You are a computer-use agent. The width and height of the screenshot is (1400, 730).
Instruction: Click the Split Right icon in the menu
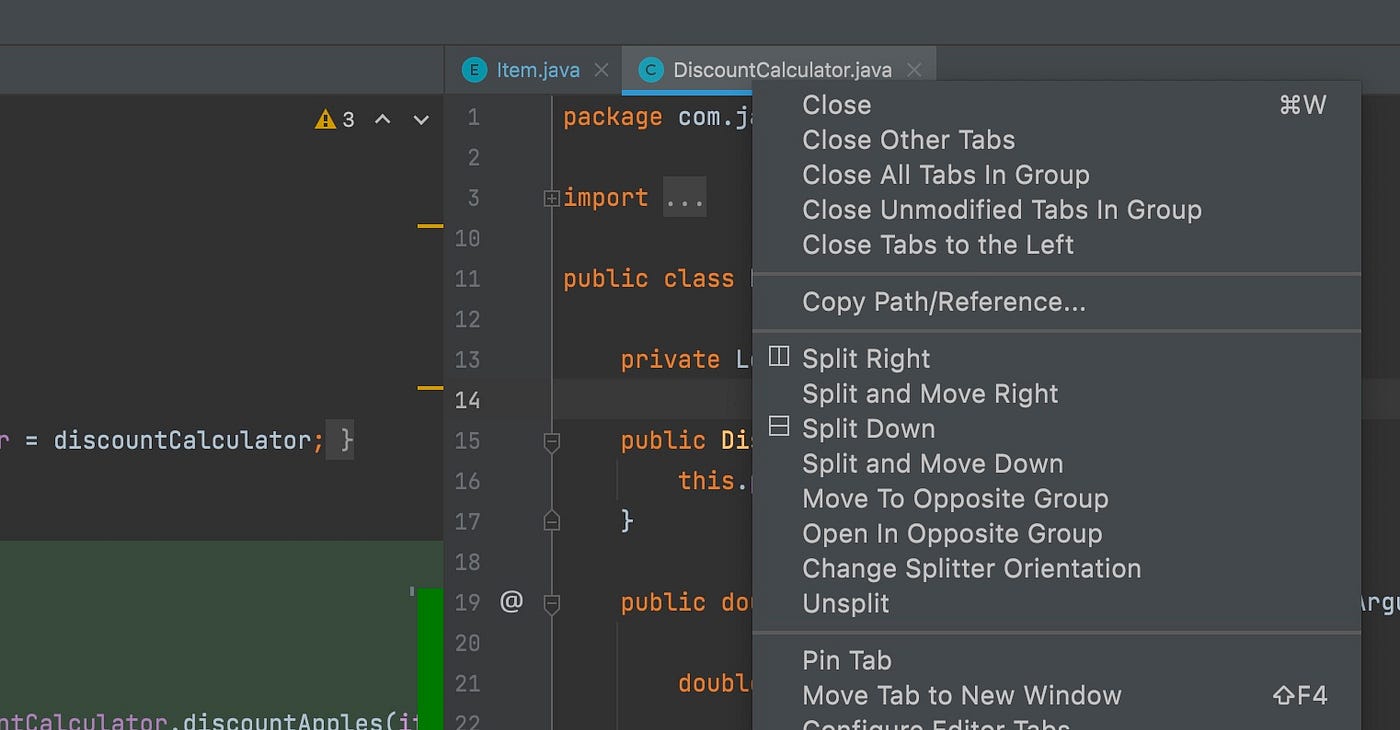click(x=778, y=355)
